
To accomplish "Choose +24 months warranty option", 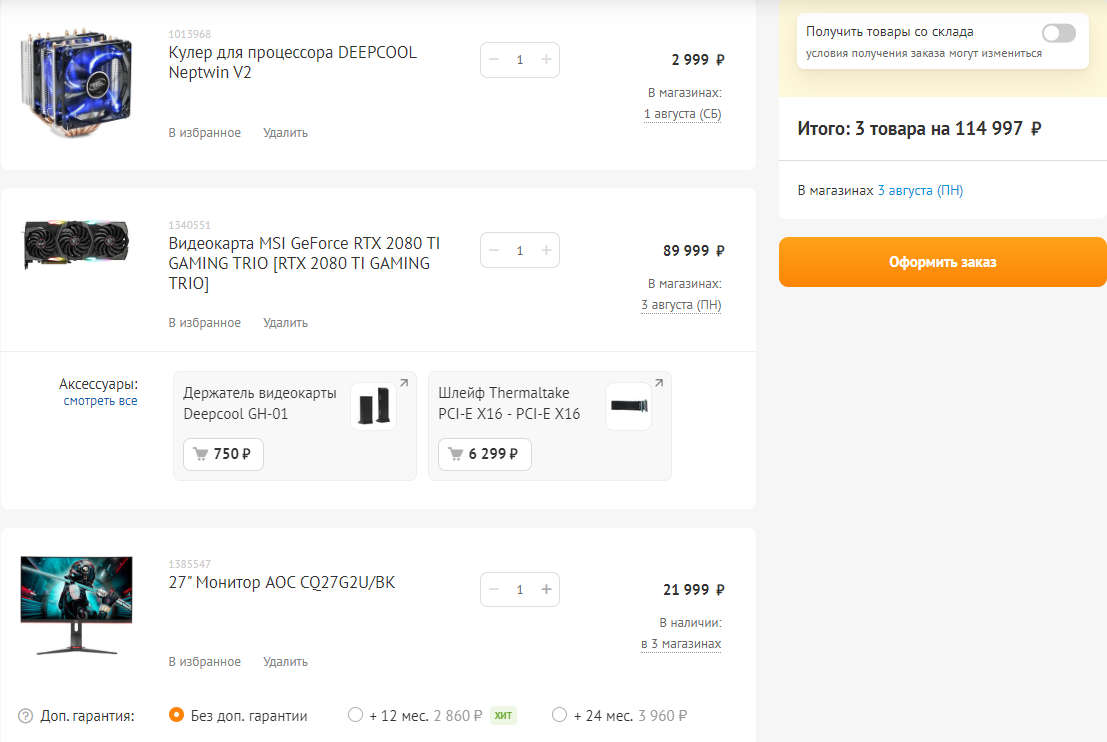I will [x=559, y=715].
